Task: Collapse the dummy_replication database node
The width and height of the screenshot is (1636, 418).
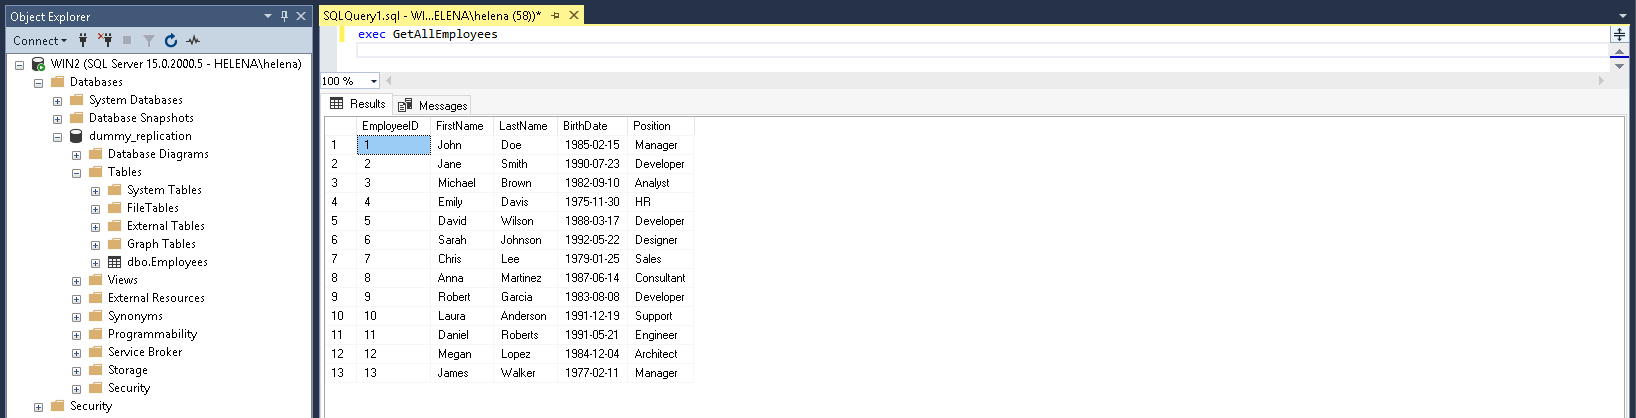Action: click(x=57, y=137)
